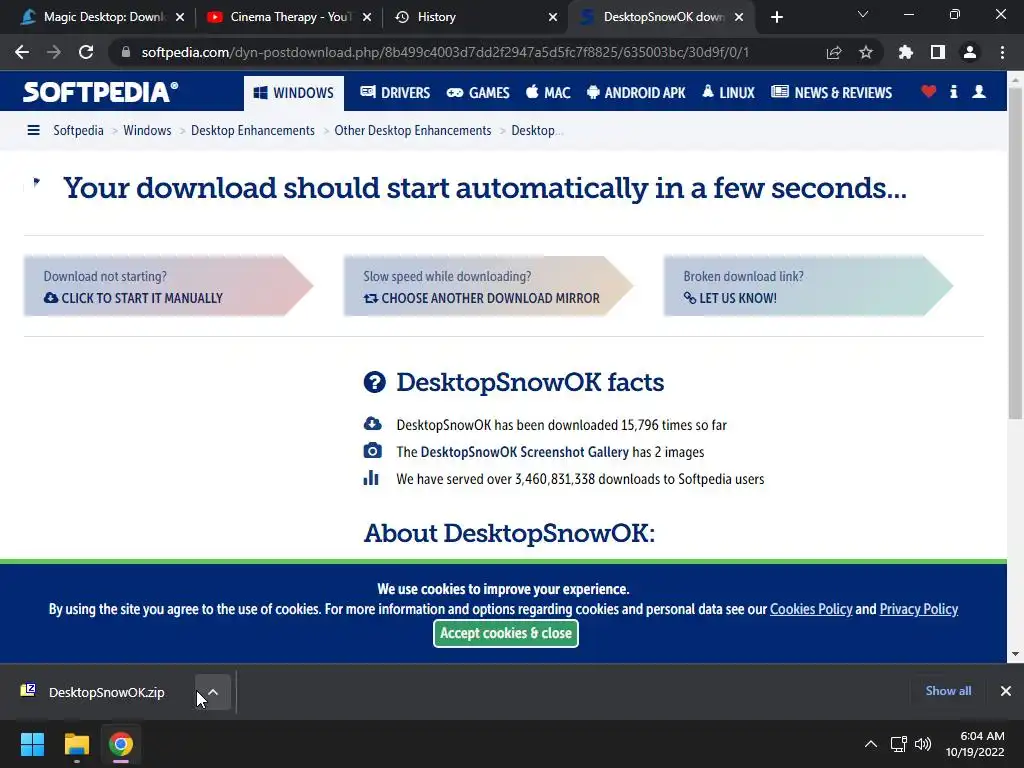Click Softpedia breadcrumb link
Viewport: 1024px width, 768px height.
click(78, 131)
